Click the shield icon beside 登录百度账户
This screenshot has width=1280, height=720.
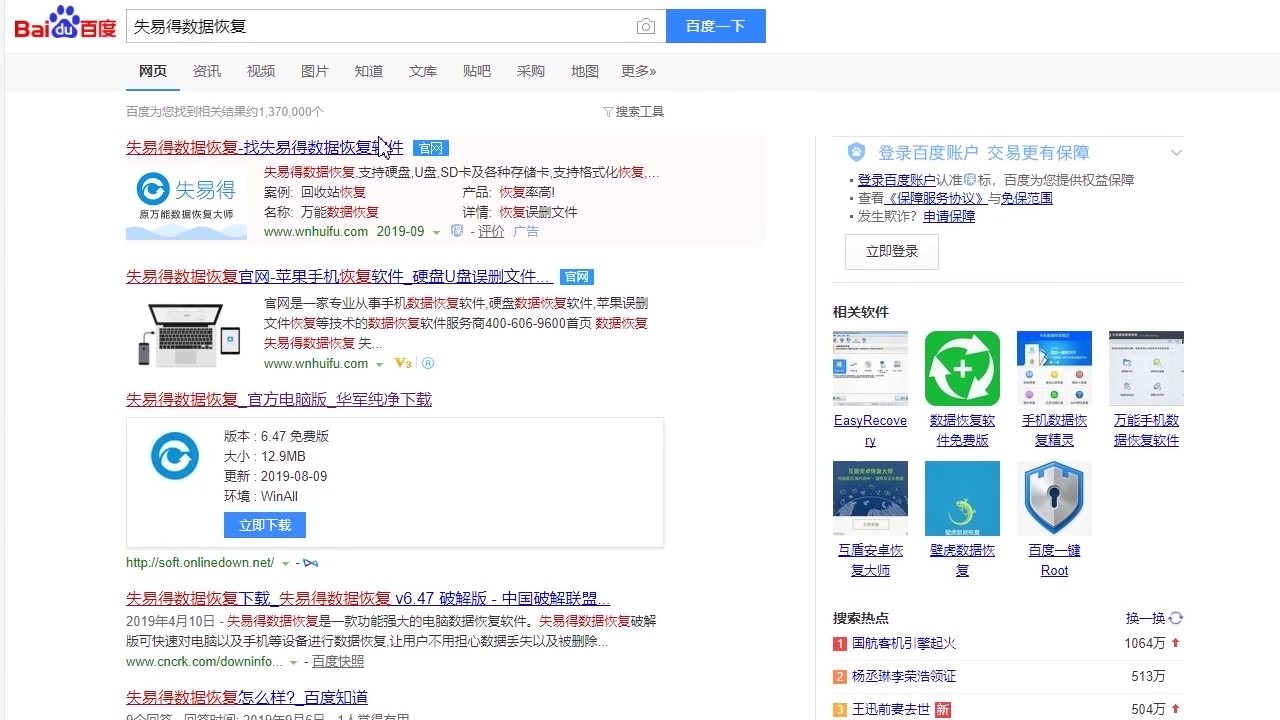point(856,151)
